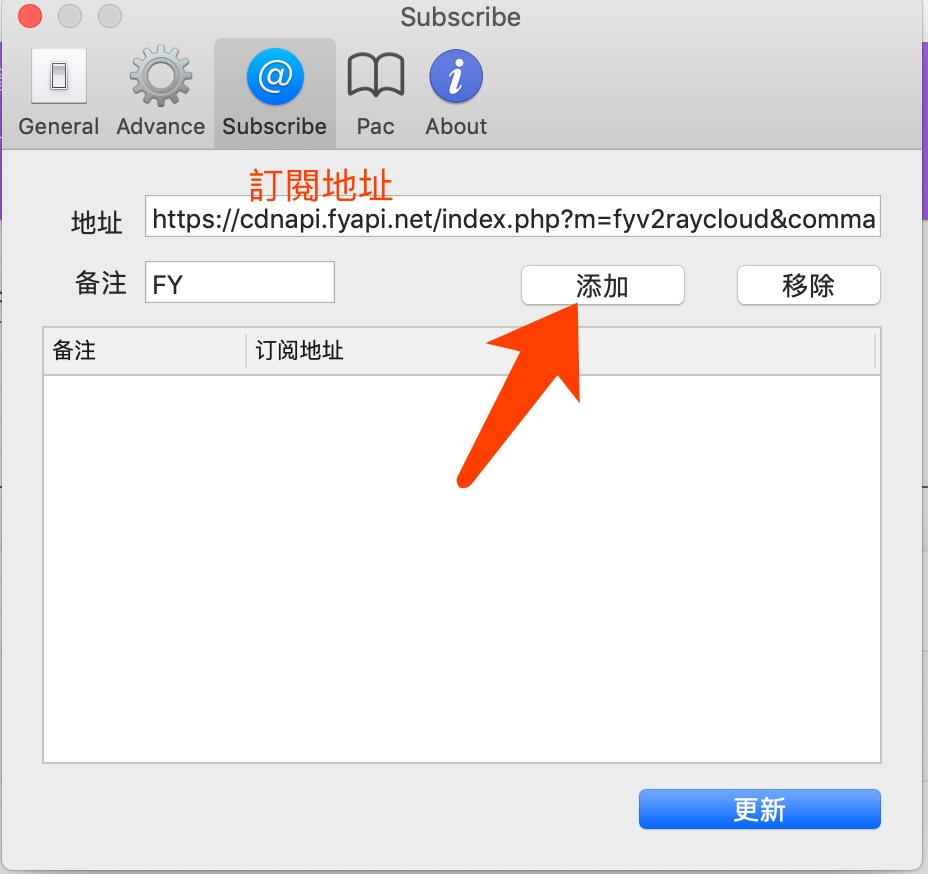The height and width of the screenshot is (874, 928).
Task: Click the 地址 subscription URL field
Action: pyautogui.click(x=513, y=217)
